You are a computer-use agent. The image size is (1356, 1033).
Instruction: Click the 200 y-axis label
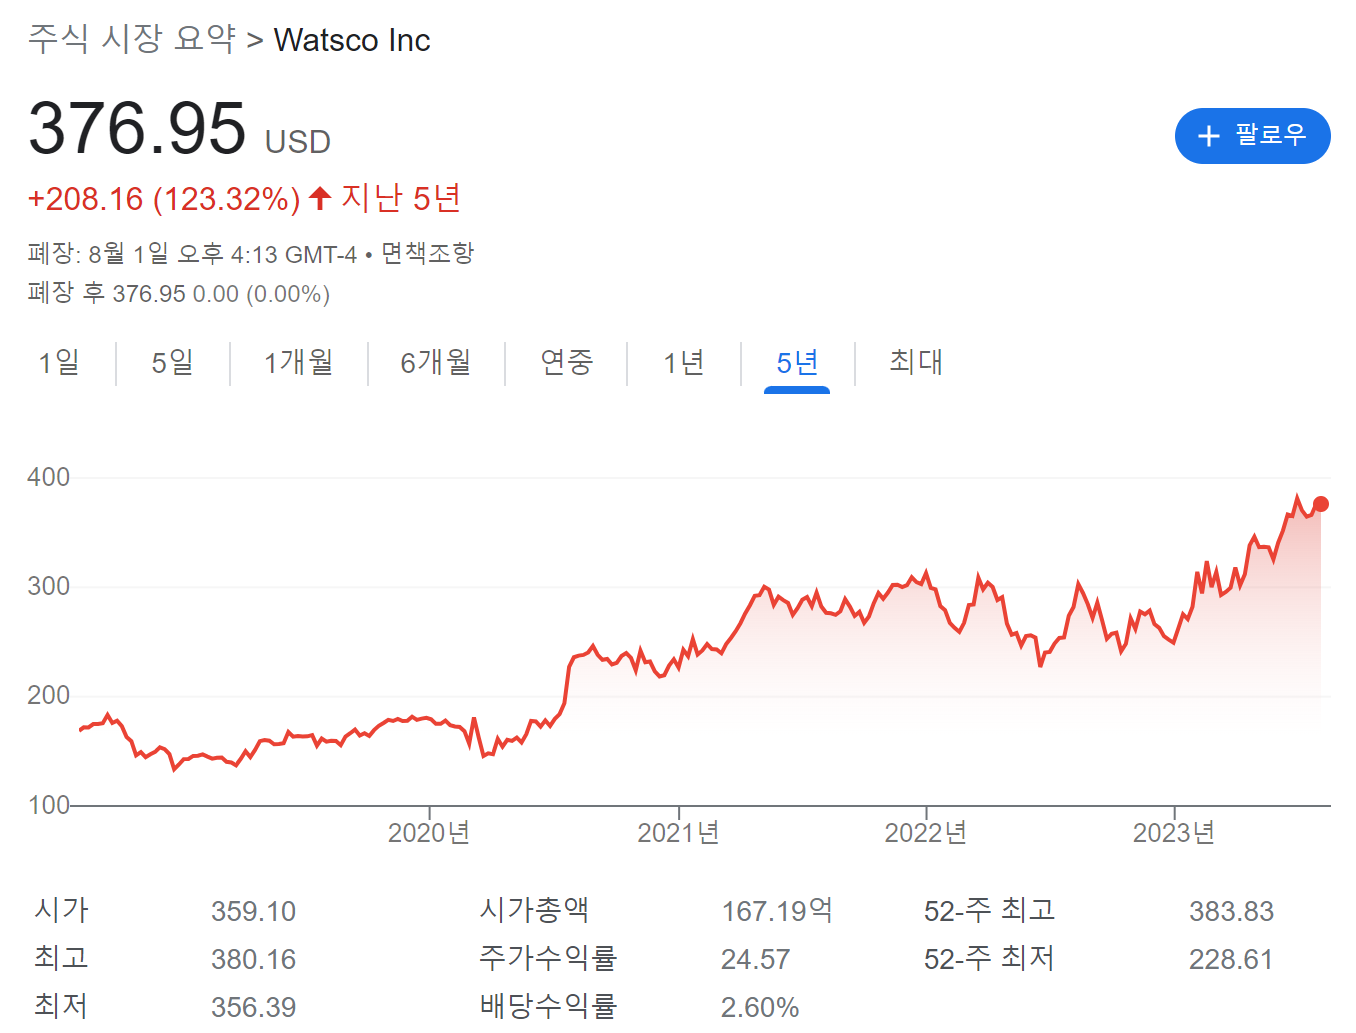(x=48, y=695)
